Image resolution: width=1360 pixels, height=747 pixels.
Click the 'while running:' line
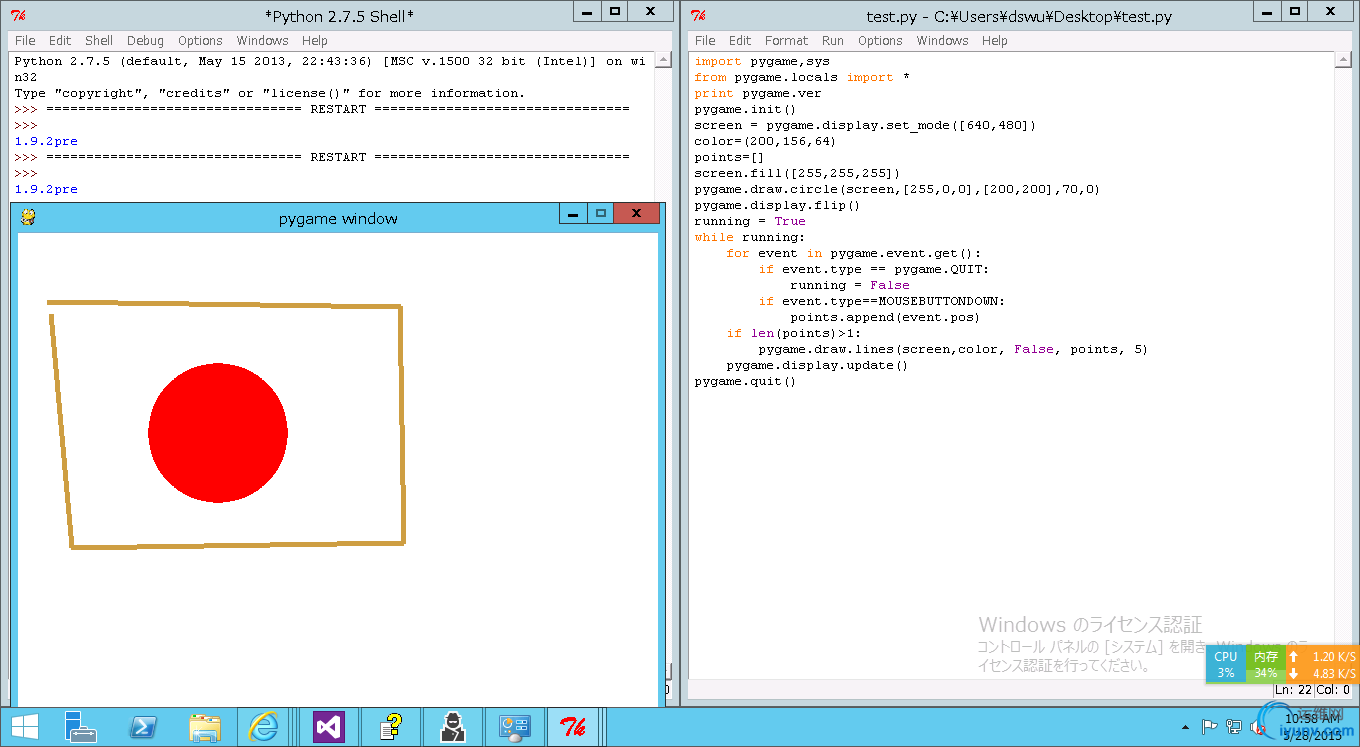(749, 237)
